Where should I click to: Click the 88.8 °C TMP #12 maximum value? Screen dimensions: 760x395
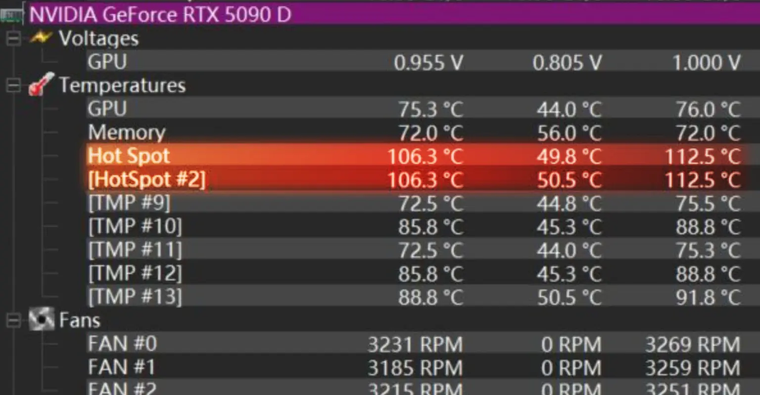[708, 274]
